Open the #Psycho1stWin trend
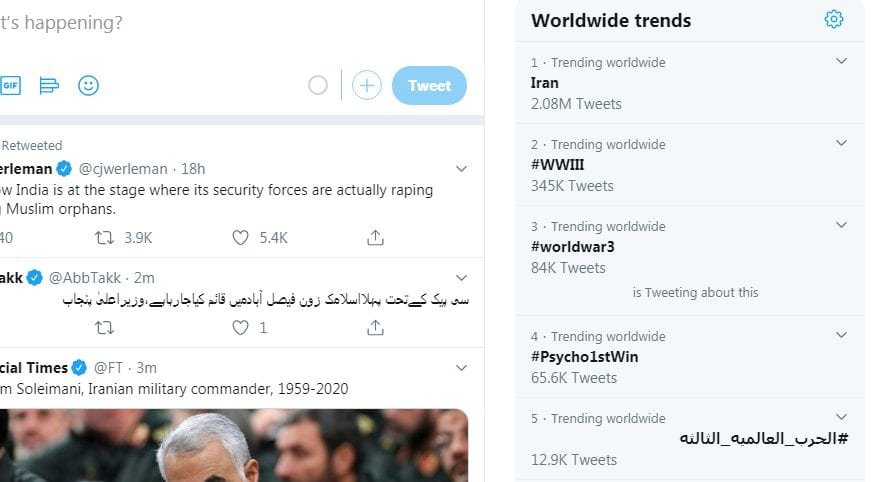878x482 pixels. 585,357
